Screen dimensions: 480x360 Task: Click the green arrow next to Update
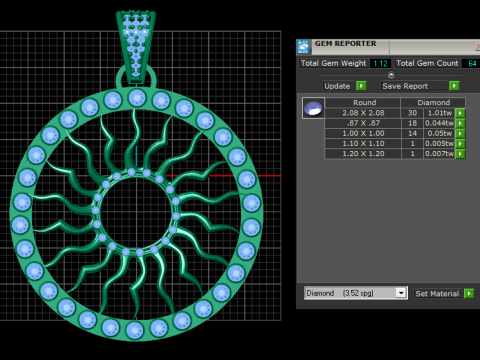361,86
